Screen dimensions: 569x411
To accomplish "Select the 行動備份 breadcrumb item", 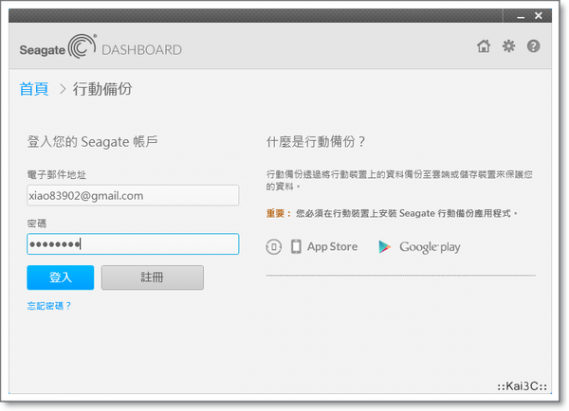I will (102, 89).
